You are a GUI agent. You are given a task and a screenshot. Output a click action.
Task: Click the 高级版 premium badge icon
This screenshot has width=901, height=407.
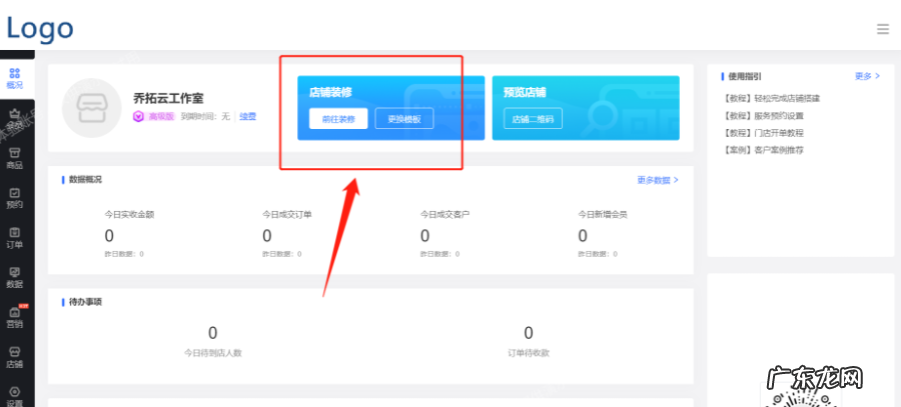click(138, 116)
